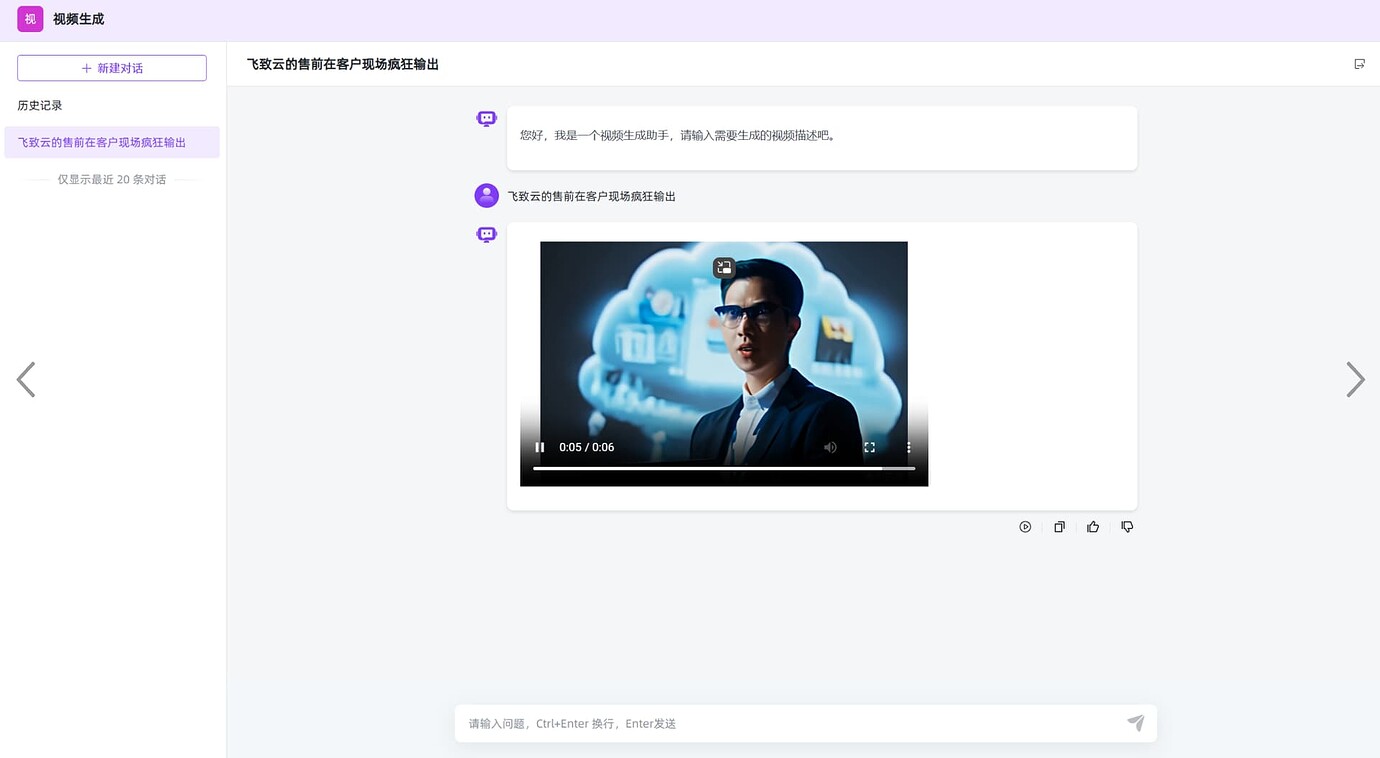Click the first assistant robot avatar
The width and height of the screenshot is (1380, 758).
point(487,119)
